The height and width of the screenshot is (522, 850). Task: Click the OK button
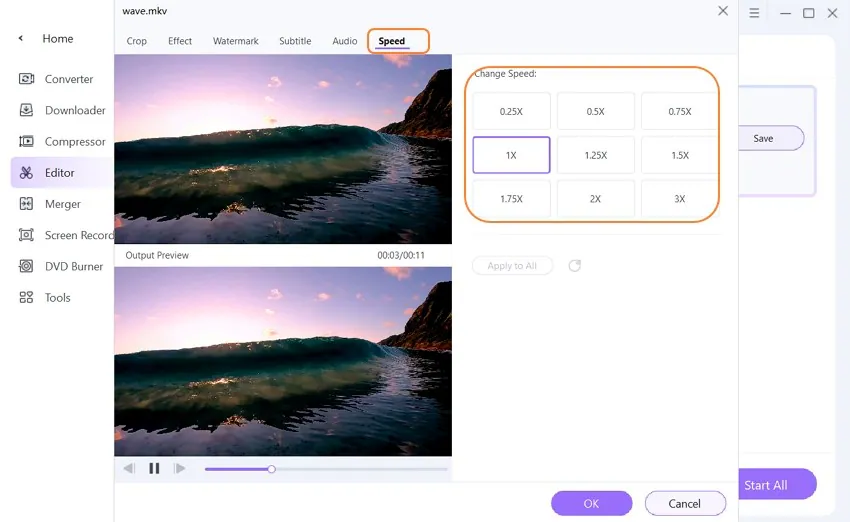click(591, 503)
